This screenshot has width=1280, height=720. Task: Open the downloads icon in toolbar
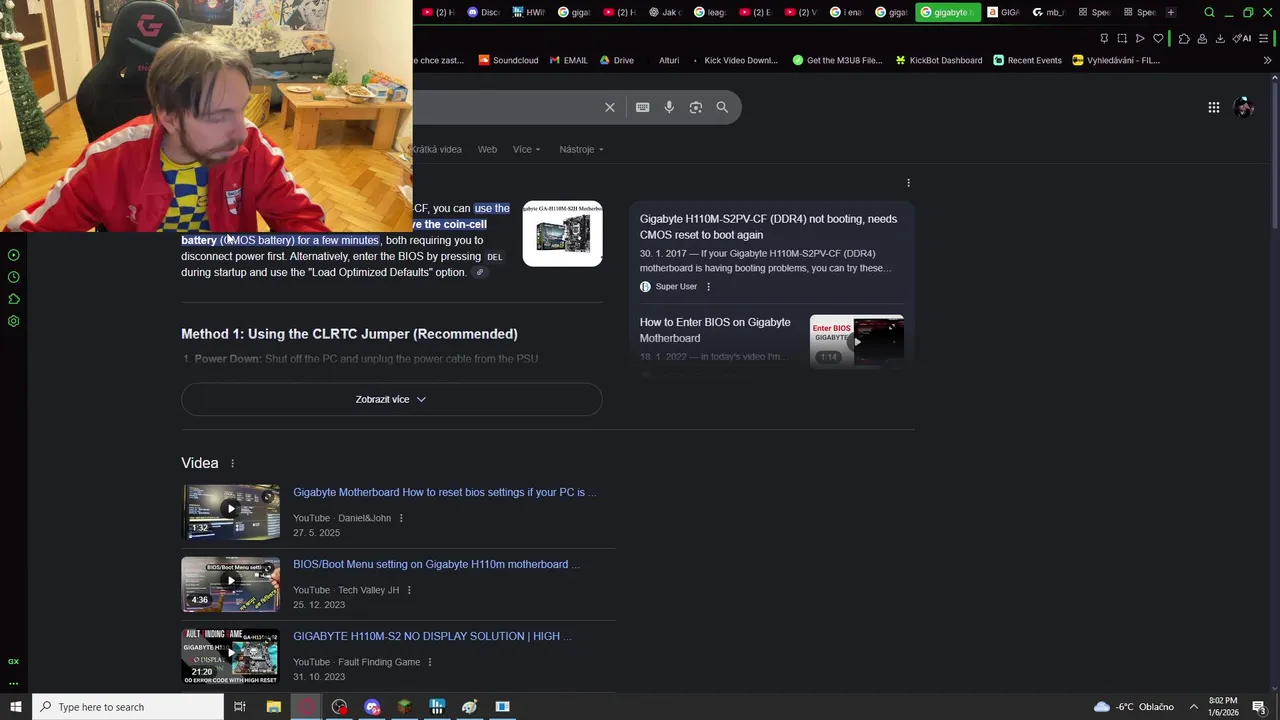tap(1220, 38)
